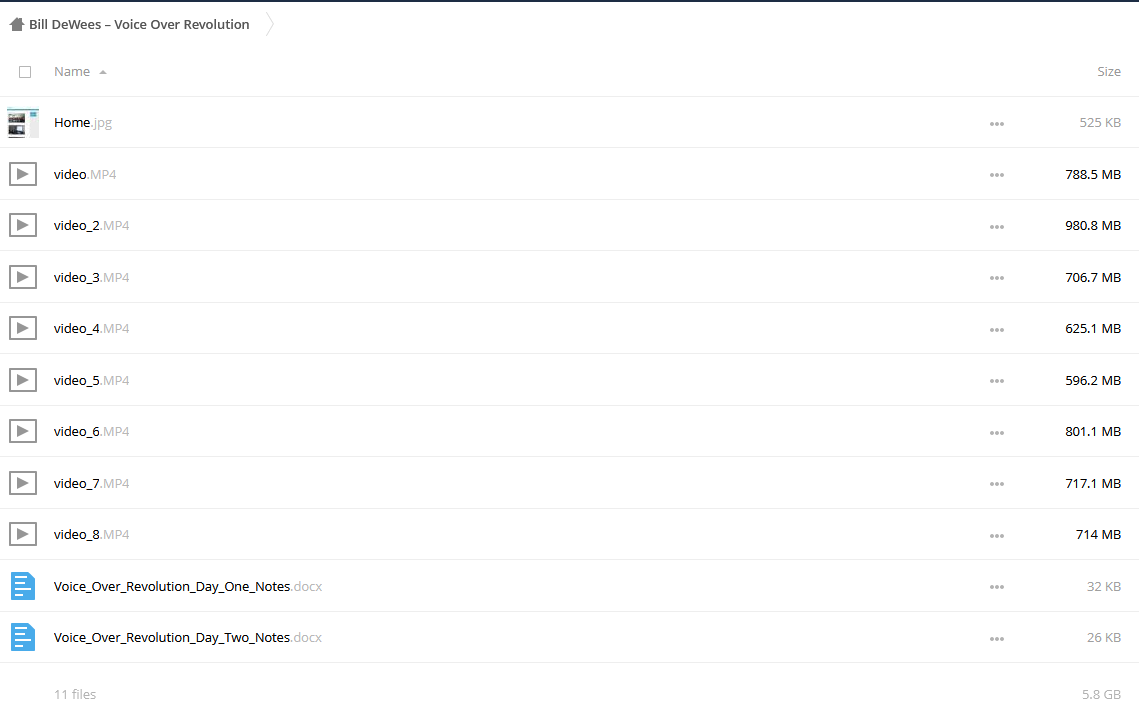This screenshot has width=1139, height=718.
Task: Click the play icon for video_4.MP4
Action: (23, 328)
